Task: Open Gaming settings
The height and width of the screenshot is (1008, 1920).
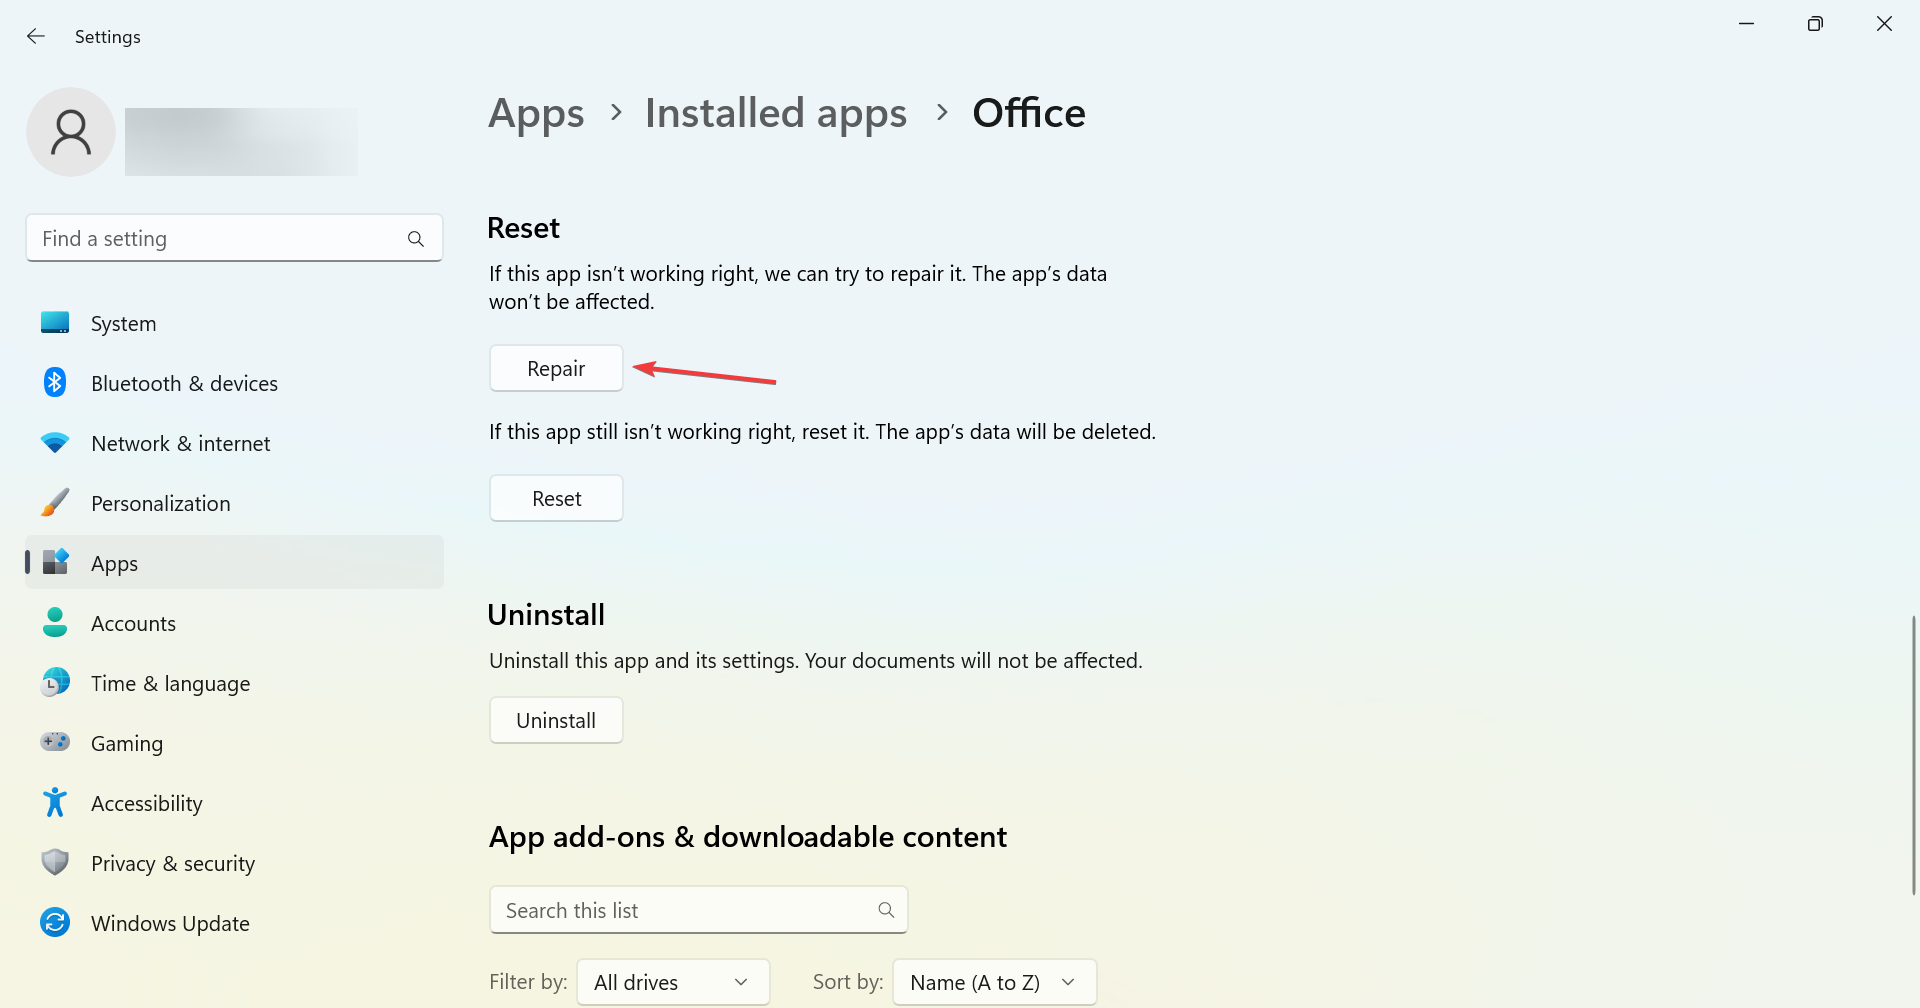Action: [x=234, y=743]
